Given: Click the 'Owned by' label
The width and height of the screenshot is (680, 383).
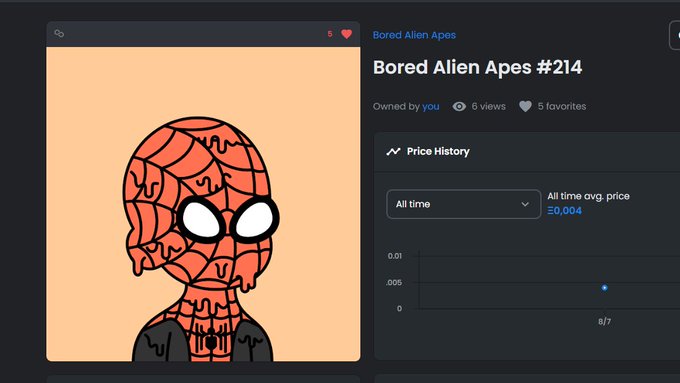Looking at the screenshot, I should click(x=396, y=106).
